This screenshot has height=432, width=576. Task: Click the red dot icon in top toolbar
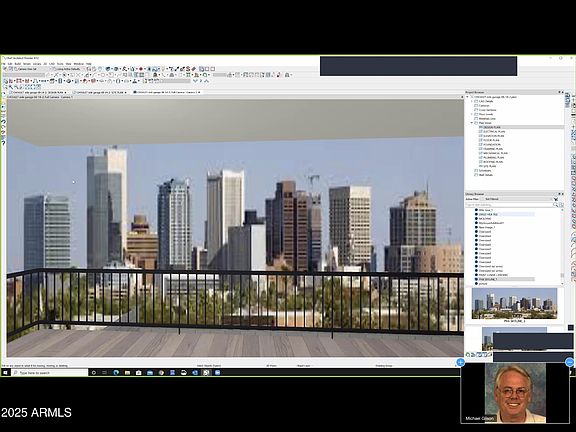(x=141, y=69)
